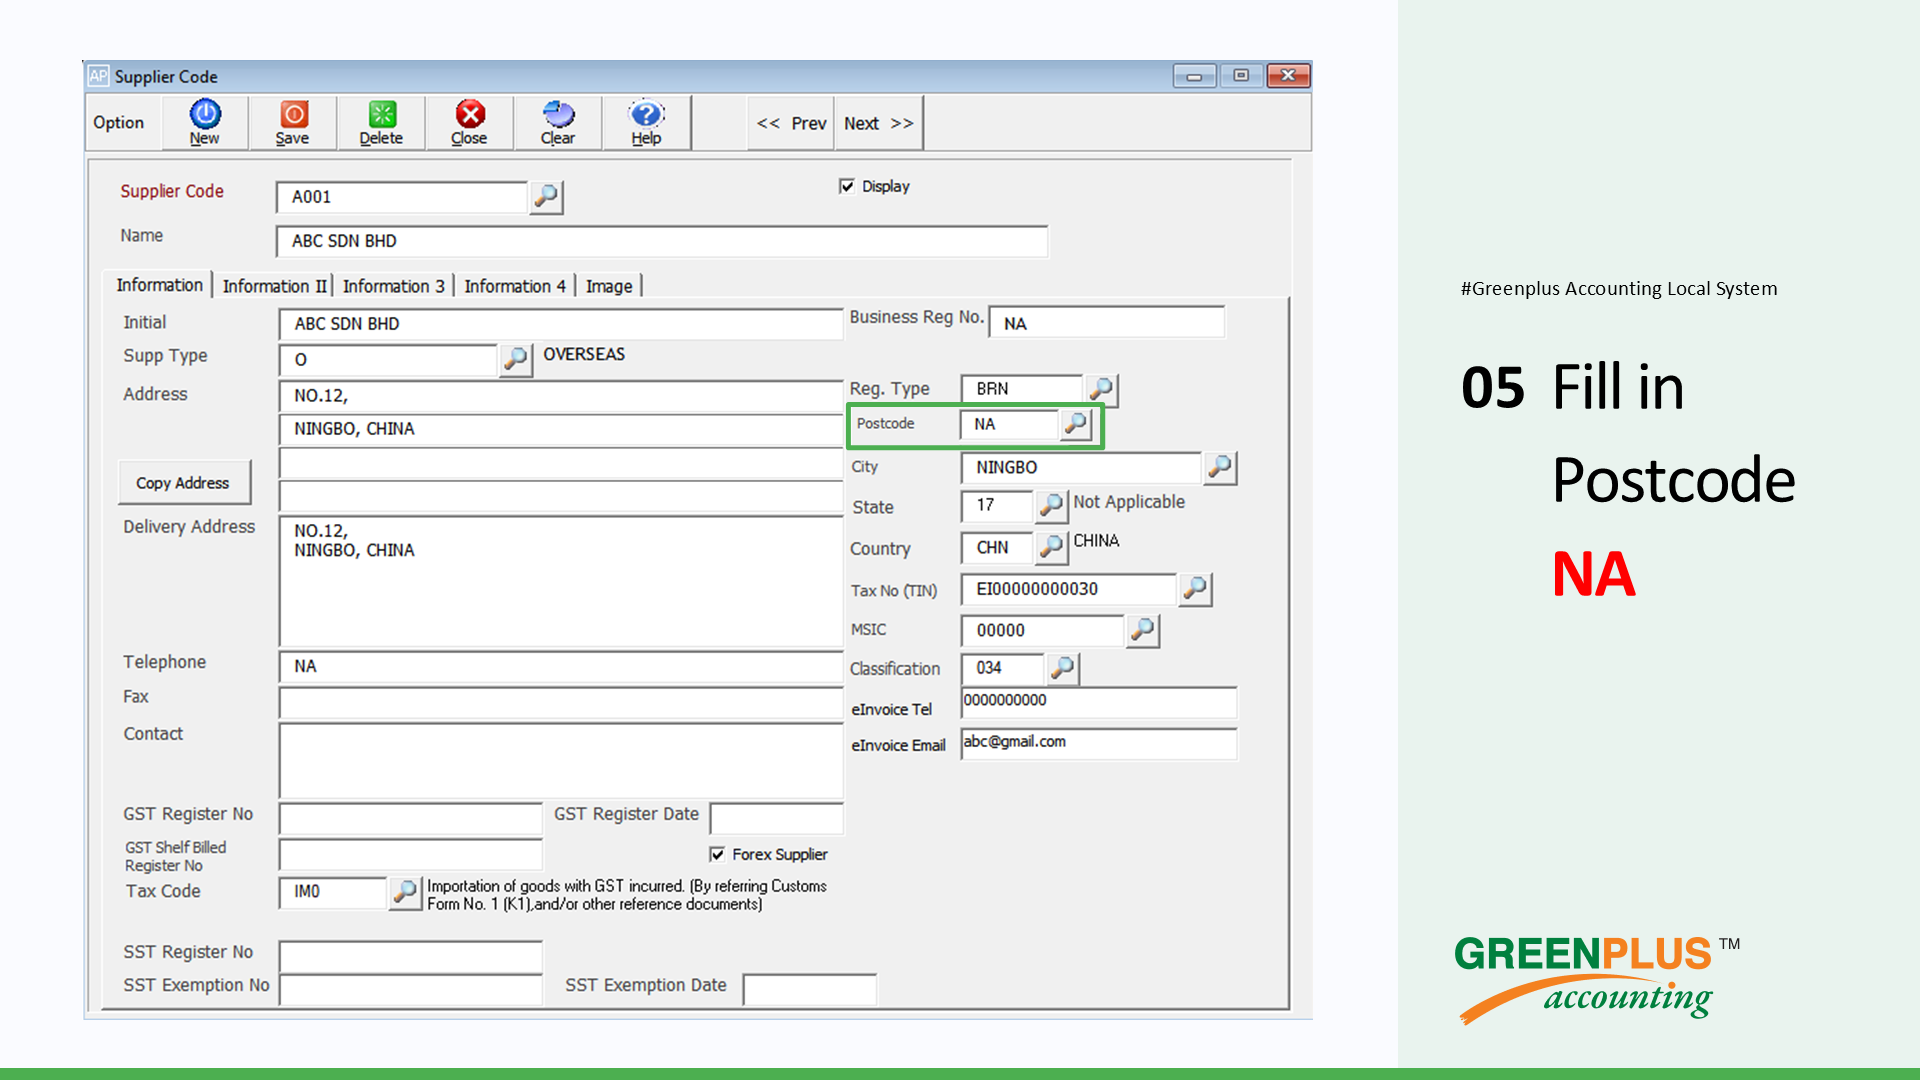
Task: Click the second Address line NINGBO, CHINA
Action: click(x=561, y=429)
